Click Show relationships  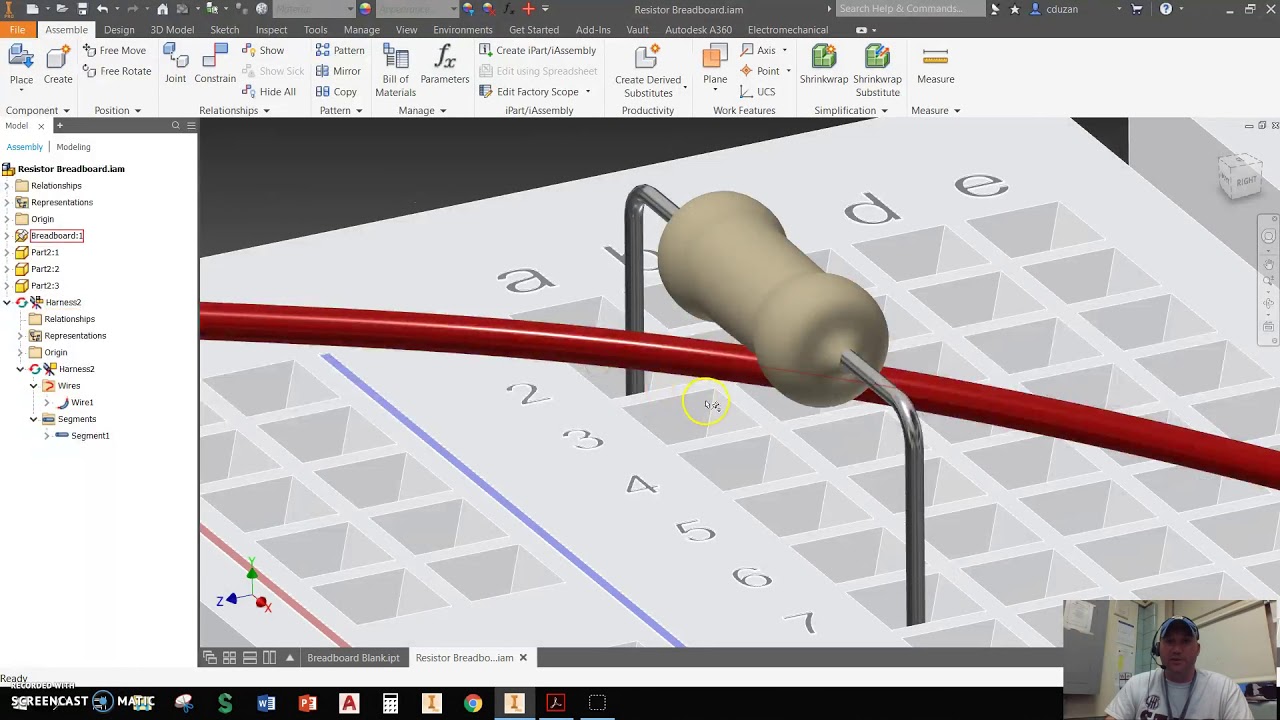pyautogui.click(x=263, y=50)
